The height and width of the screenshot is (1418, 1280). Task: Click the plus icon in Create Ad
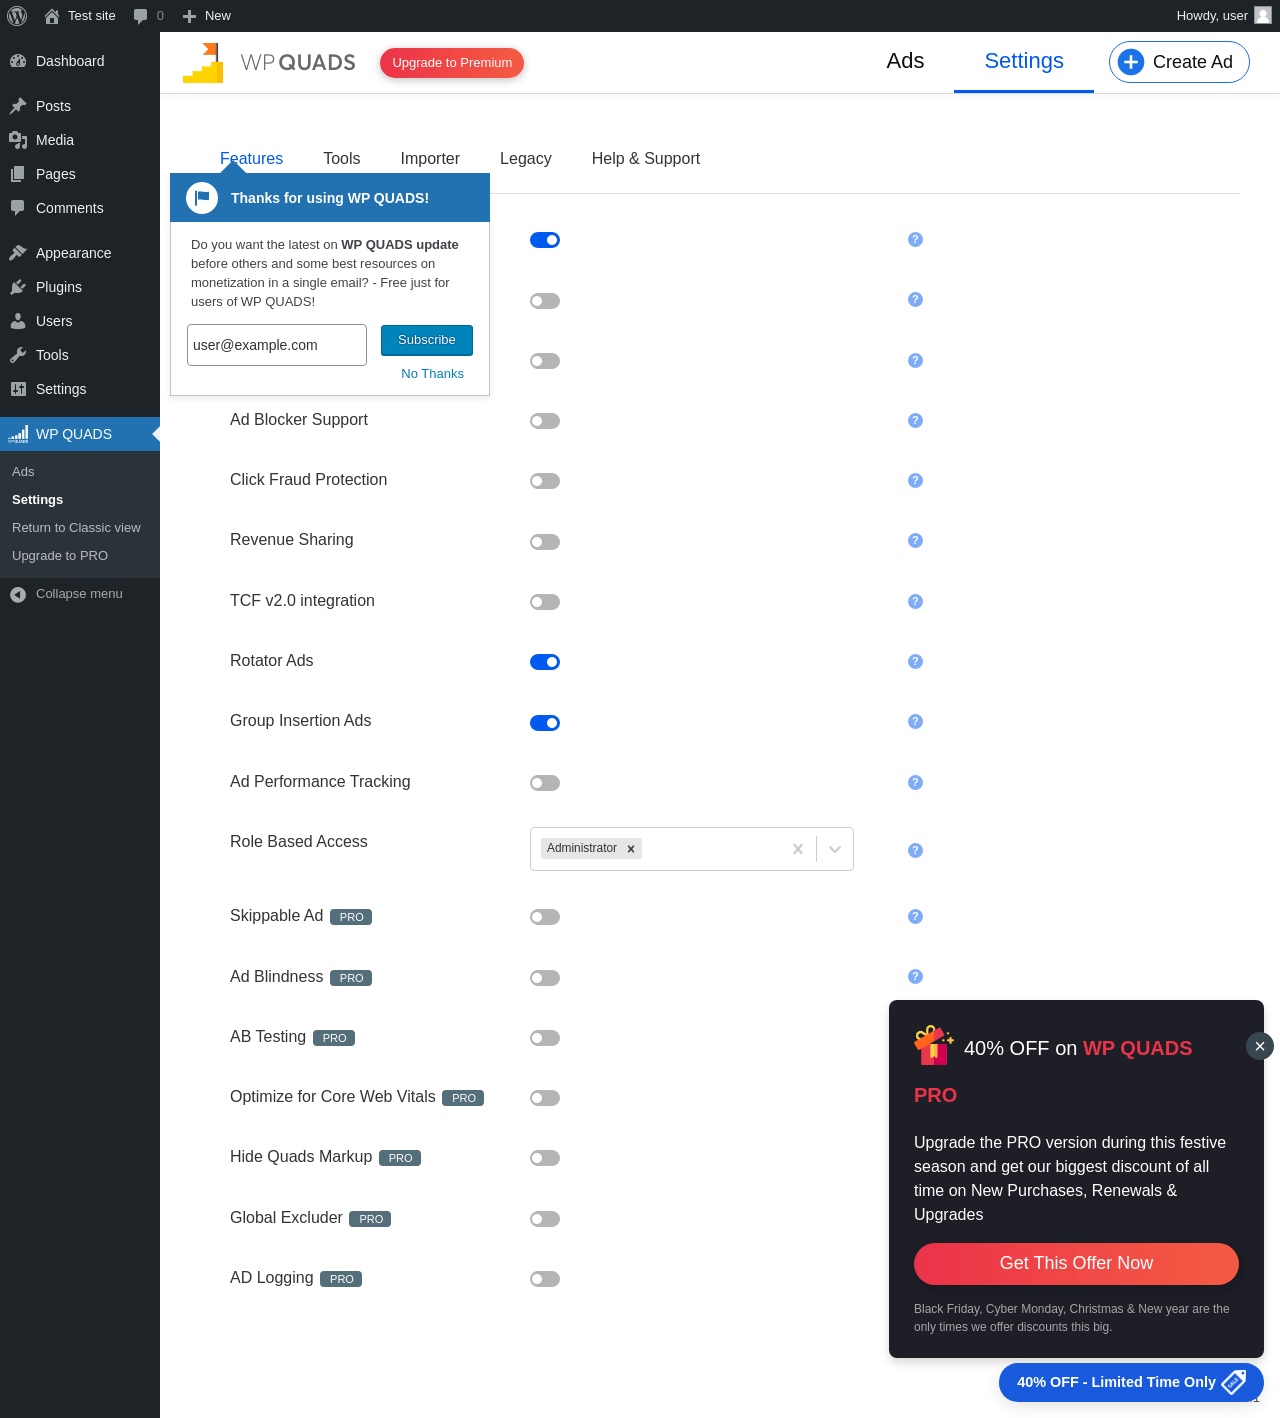coord(1131,62)
